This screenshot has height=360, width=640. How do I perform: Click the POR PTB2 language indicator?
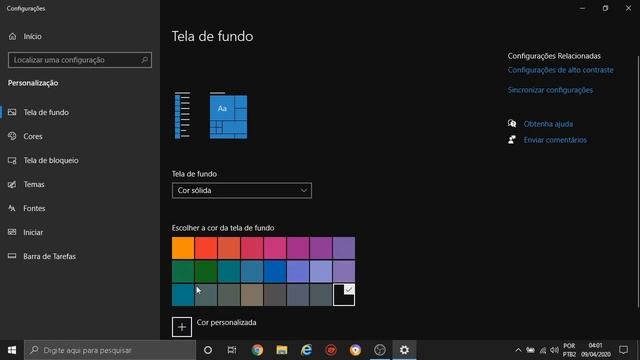coord(569,350)
